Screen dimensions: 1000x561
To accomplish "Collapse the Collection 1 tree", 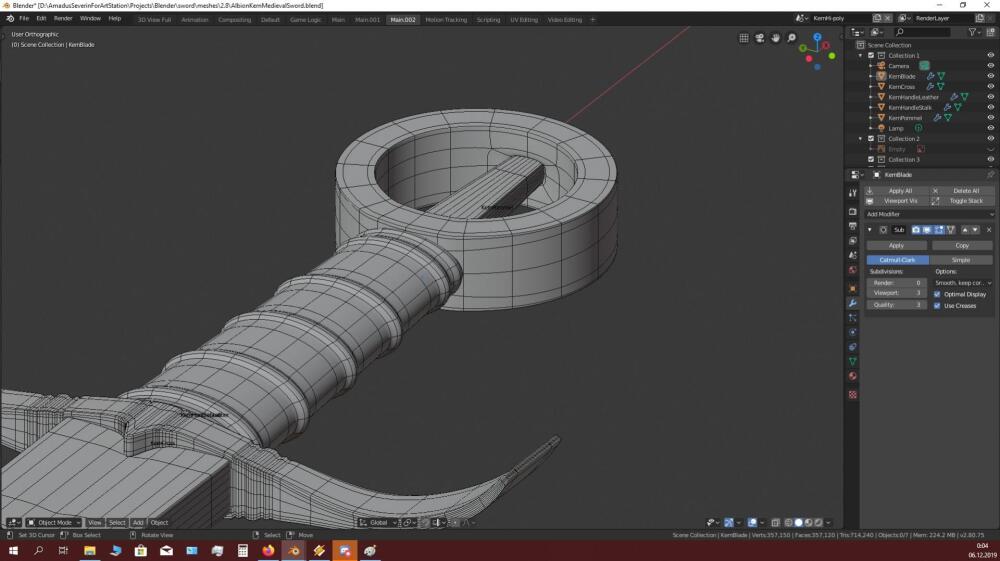I will tap(860, 55).
